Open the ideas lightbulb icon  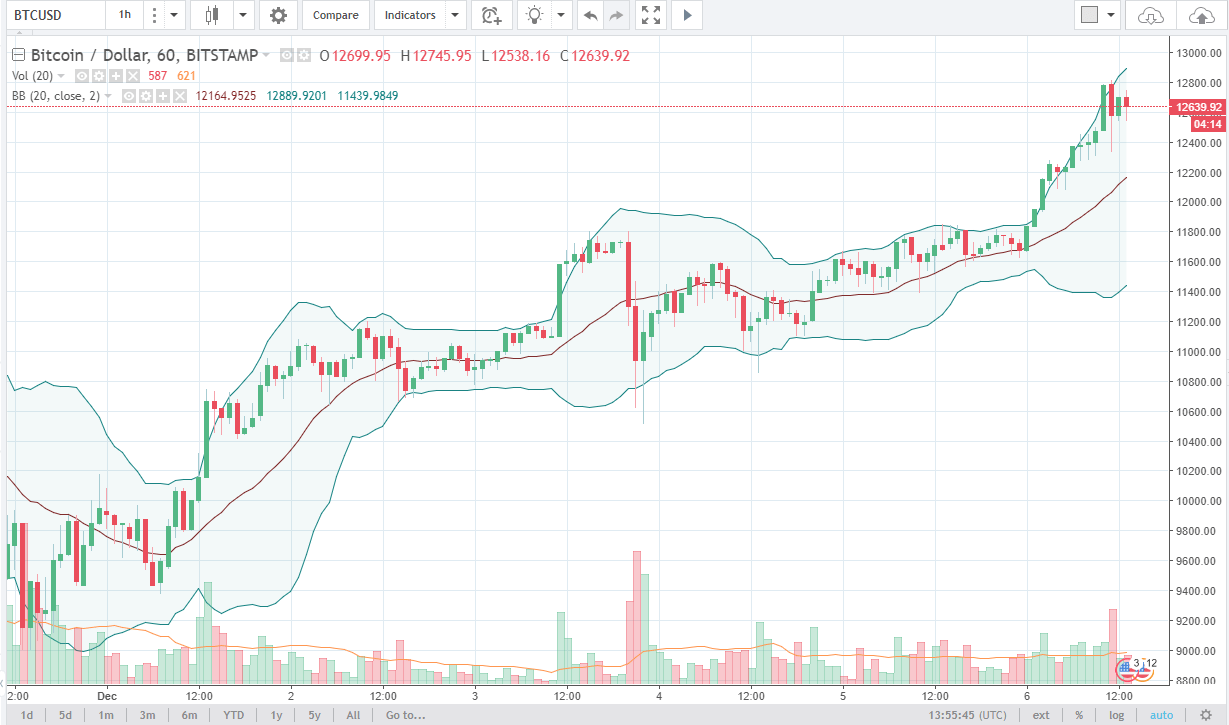[x=535, y=15]
